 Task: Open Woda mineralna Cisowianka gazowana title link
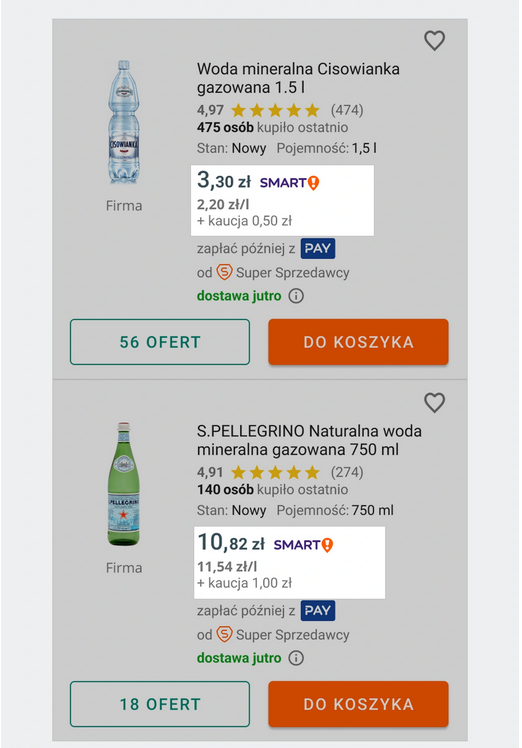click(298, 78)
